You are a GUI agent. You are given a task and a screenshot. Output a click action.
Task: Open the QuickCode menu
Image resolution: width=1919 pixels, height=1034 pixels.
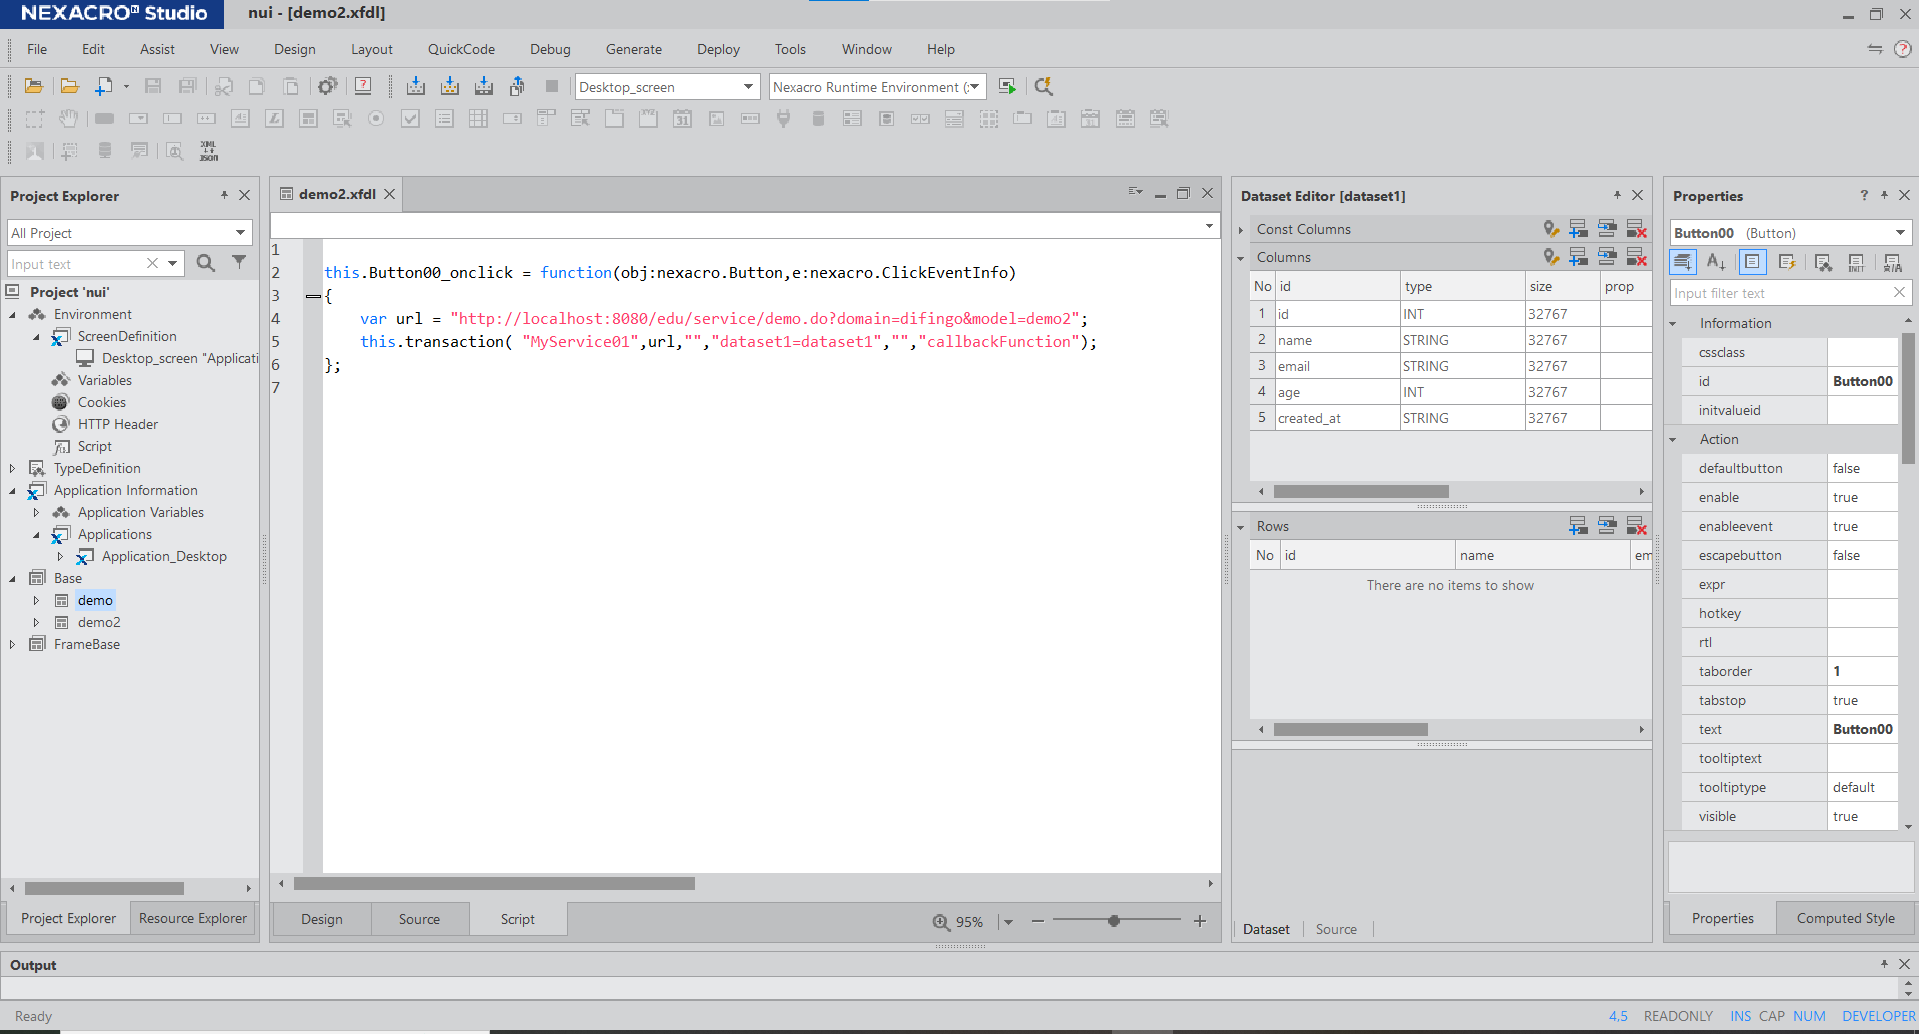click(x=461, y=49)
